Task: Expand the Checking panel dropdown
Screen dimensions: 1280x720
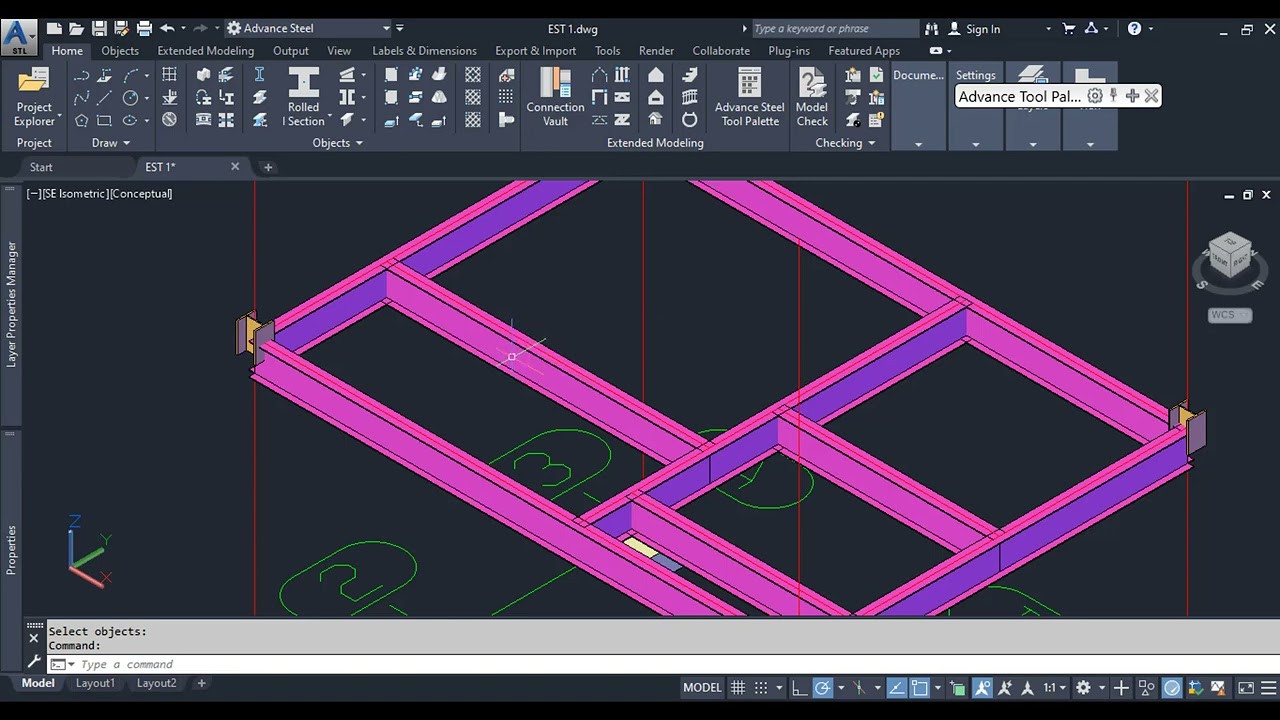Action: tap(845, 143)
